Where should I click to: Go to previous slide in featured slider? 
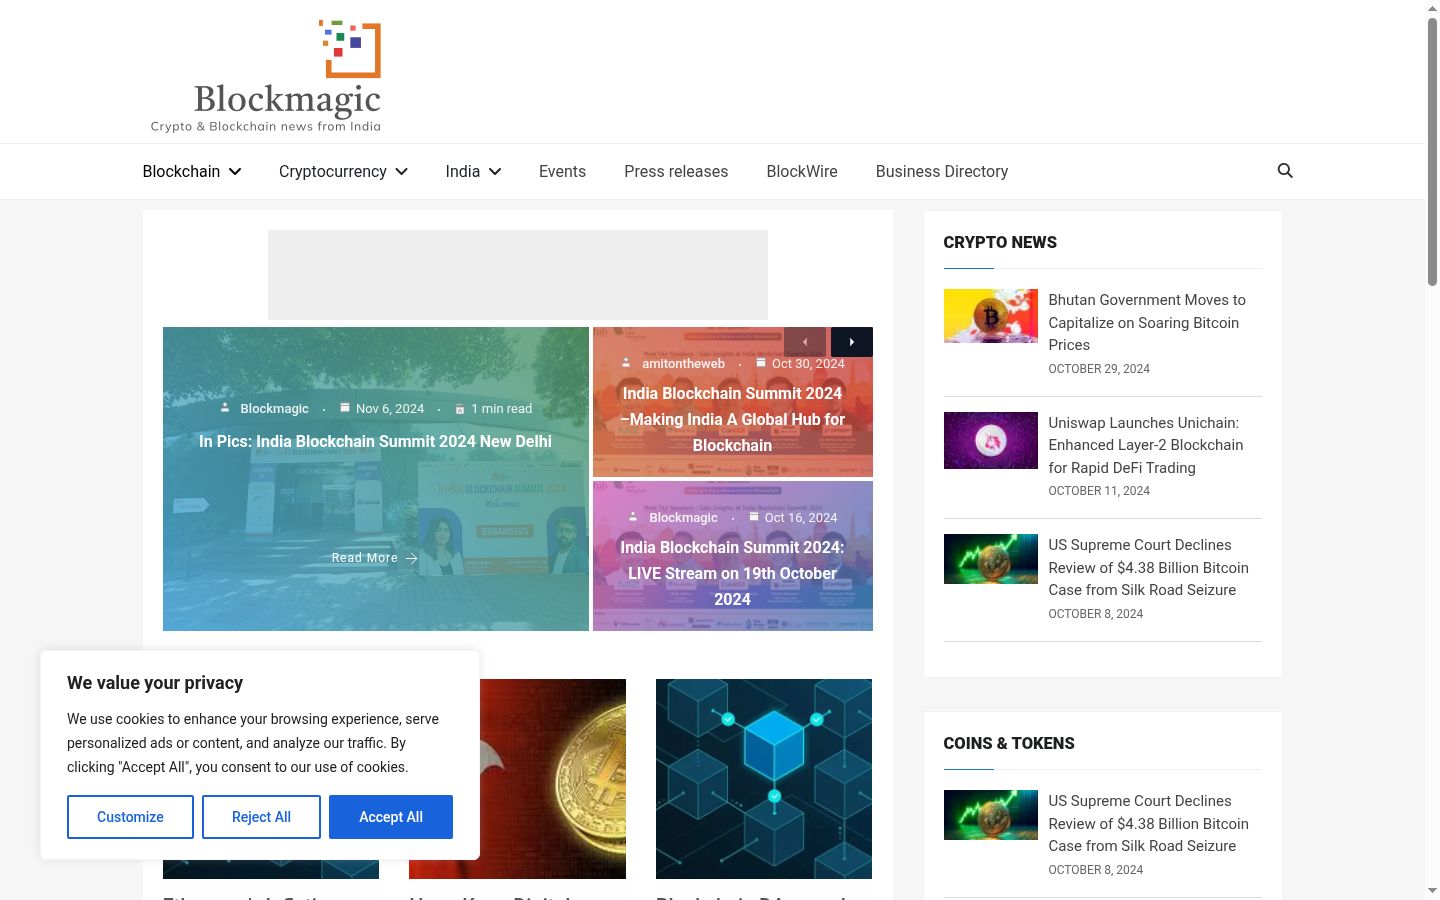pyautogui.click(x=805, y=342)
